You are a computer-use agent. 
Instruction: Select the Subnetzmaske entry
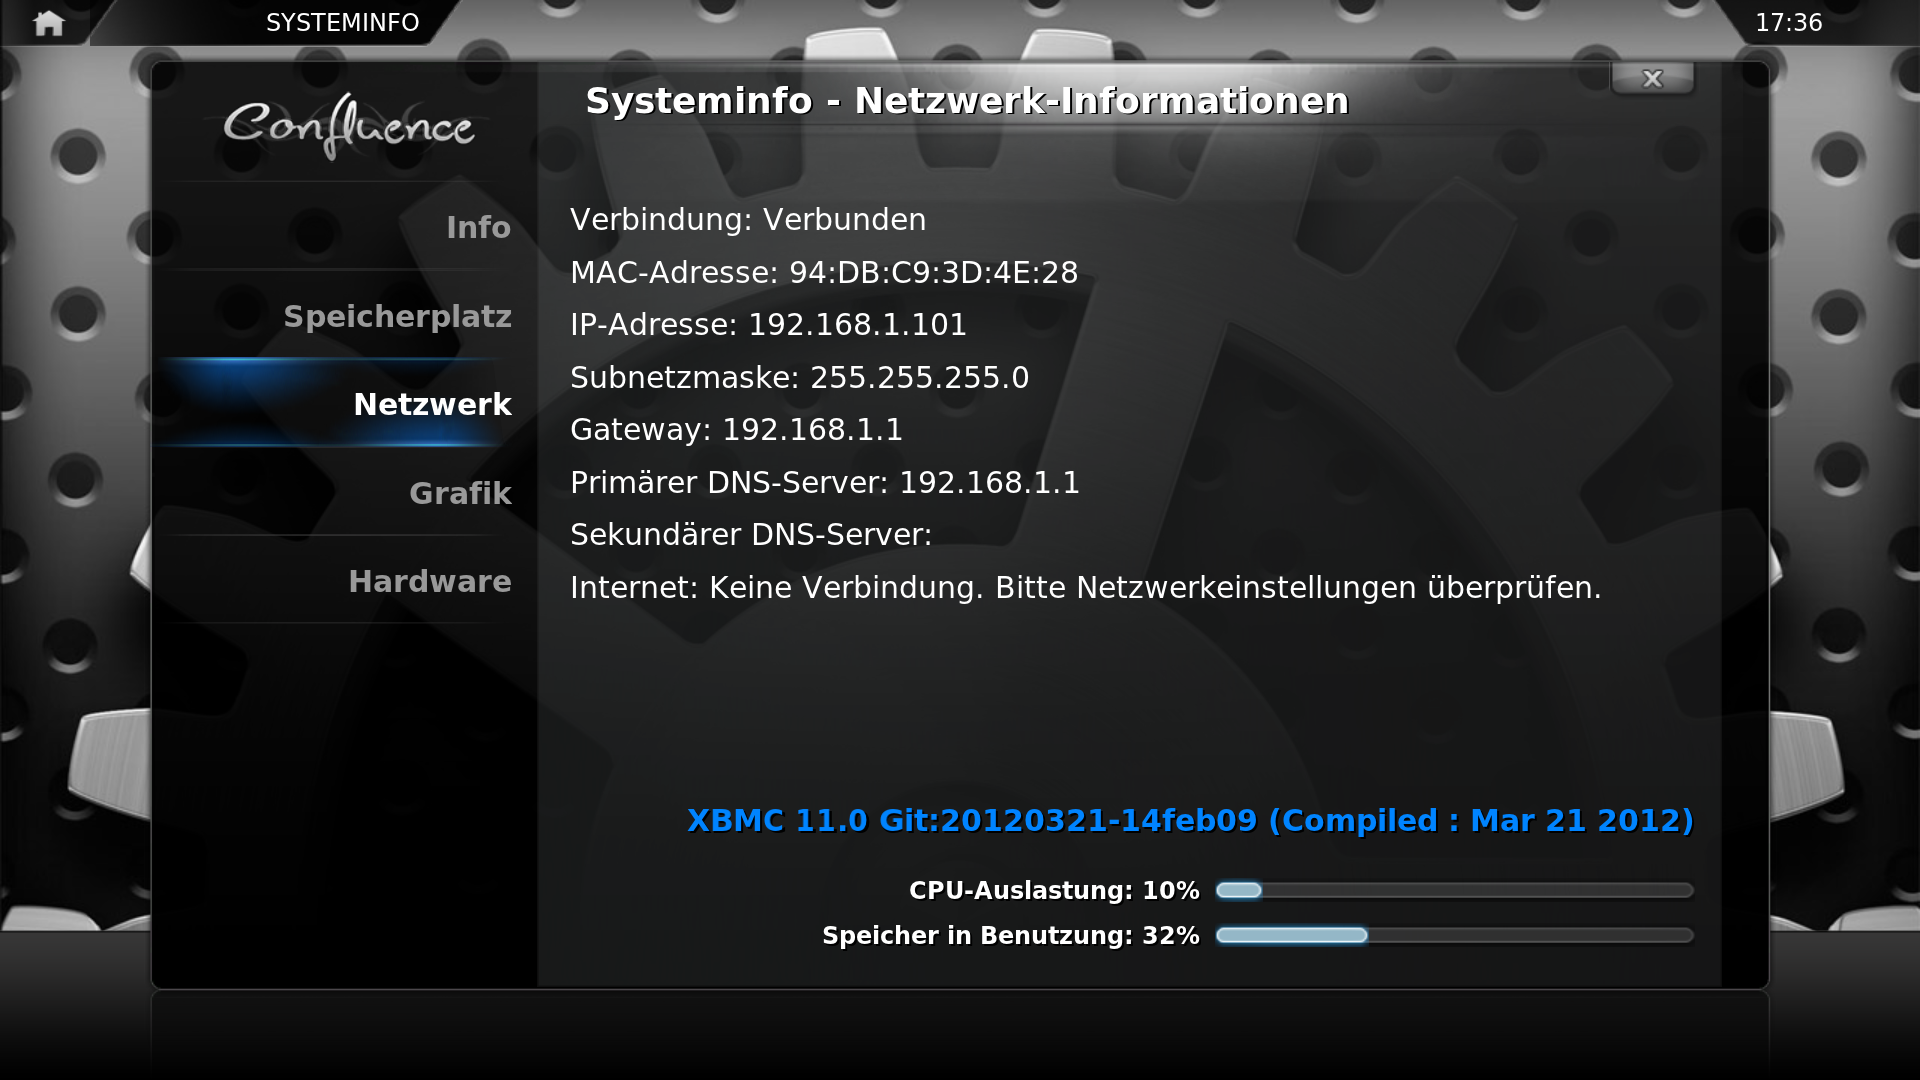799,378
